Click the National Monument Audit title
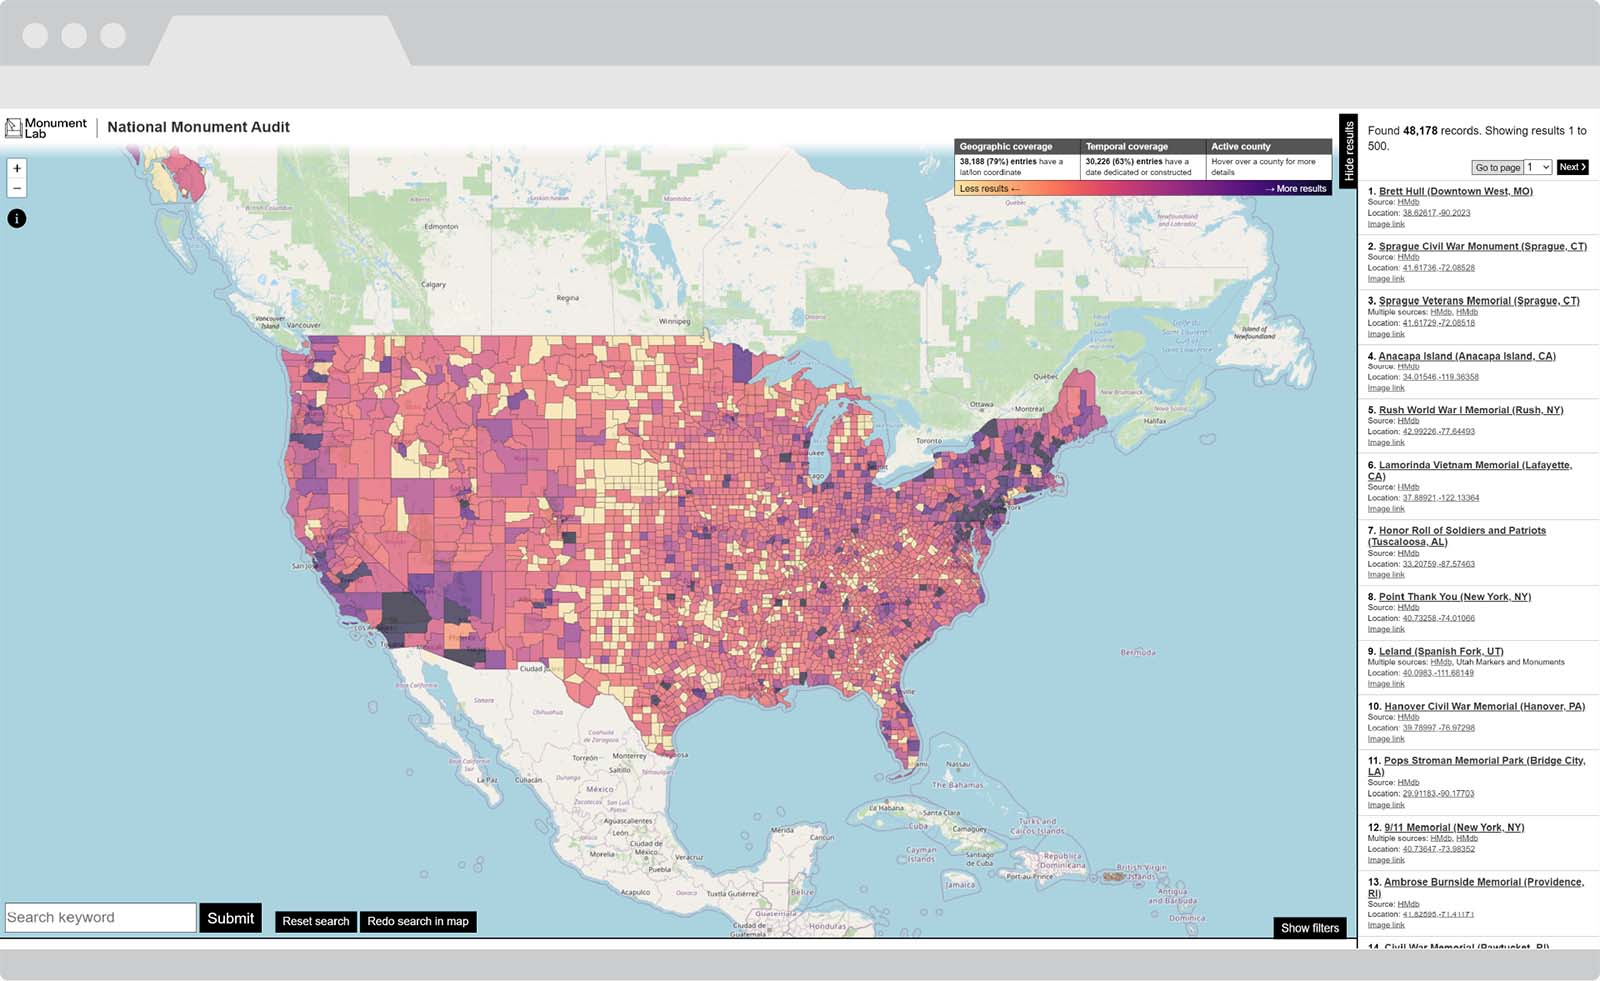The height and width of the screenshot is (981, 1600). (198, 127)
